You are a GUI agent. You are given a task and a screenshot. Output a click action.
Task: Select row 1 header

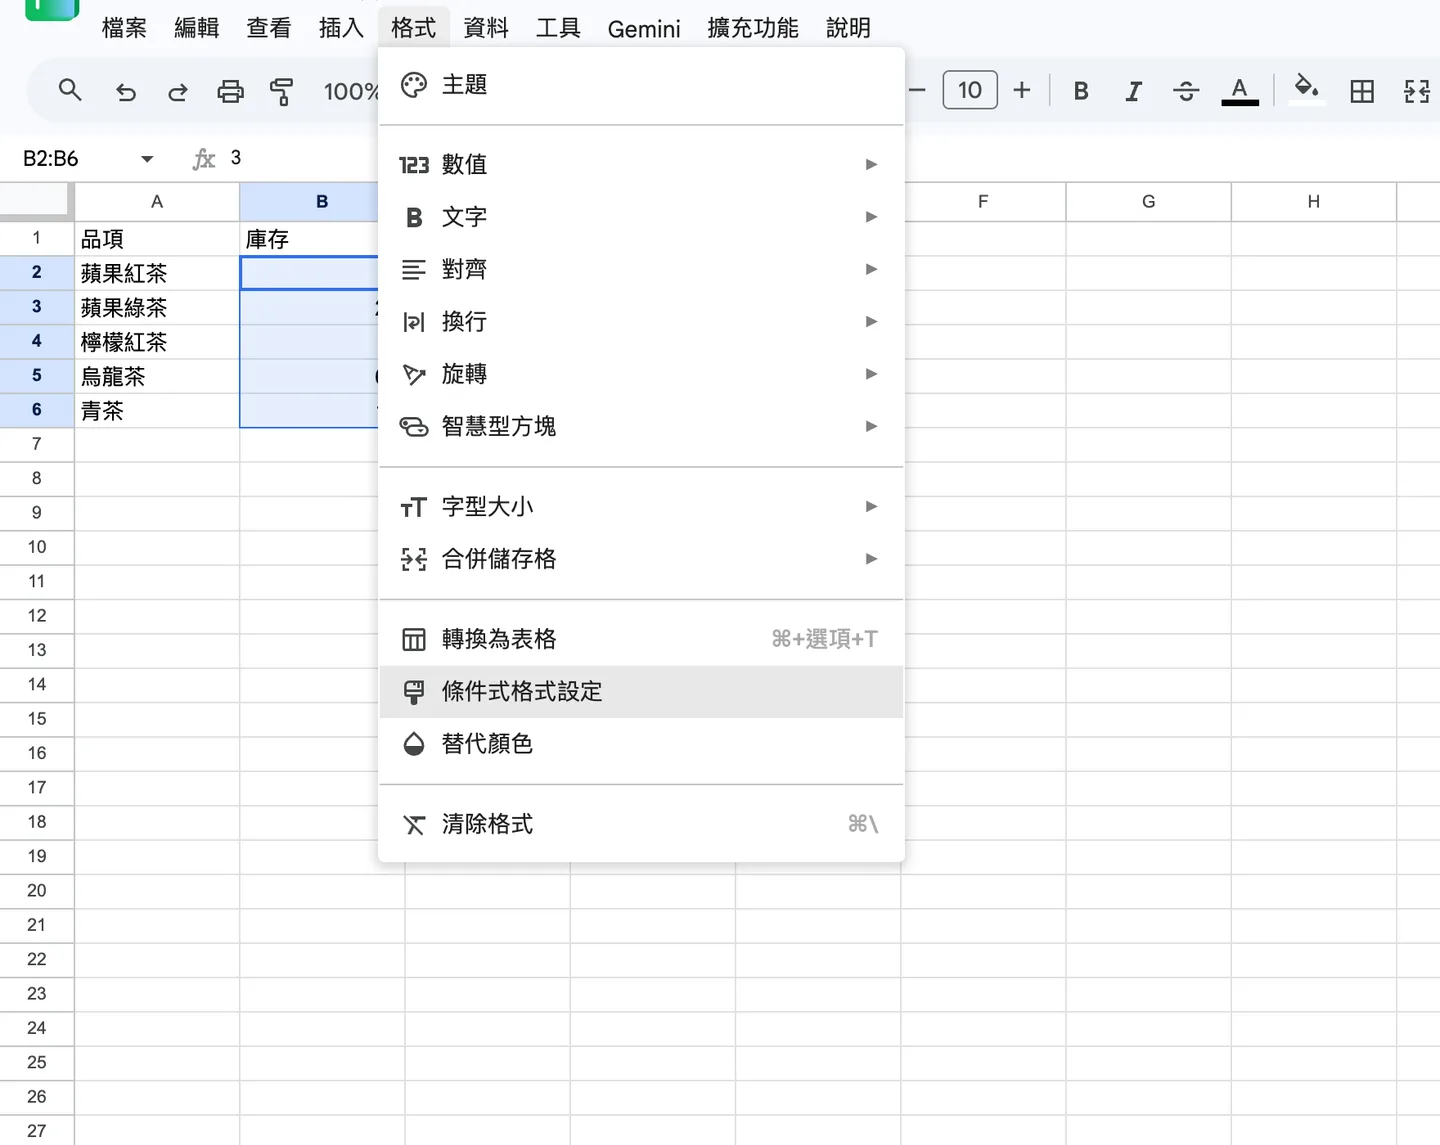(37, 238)
